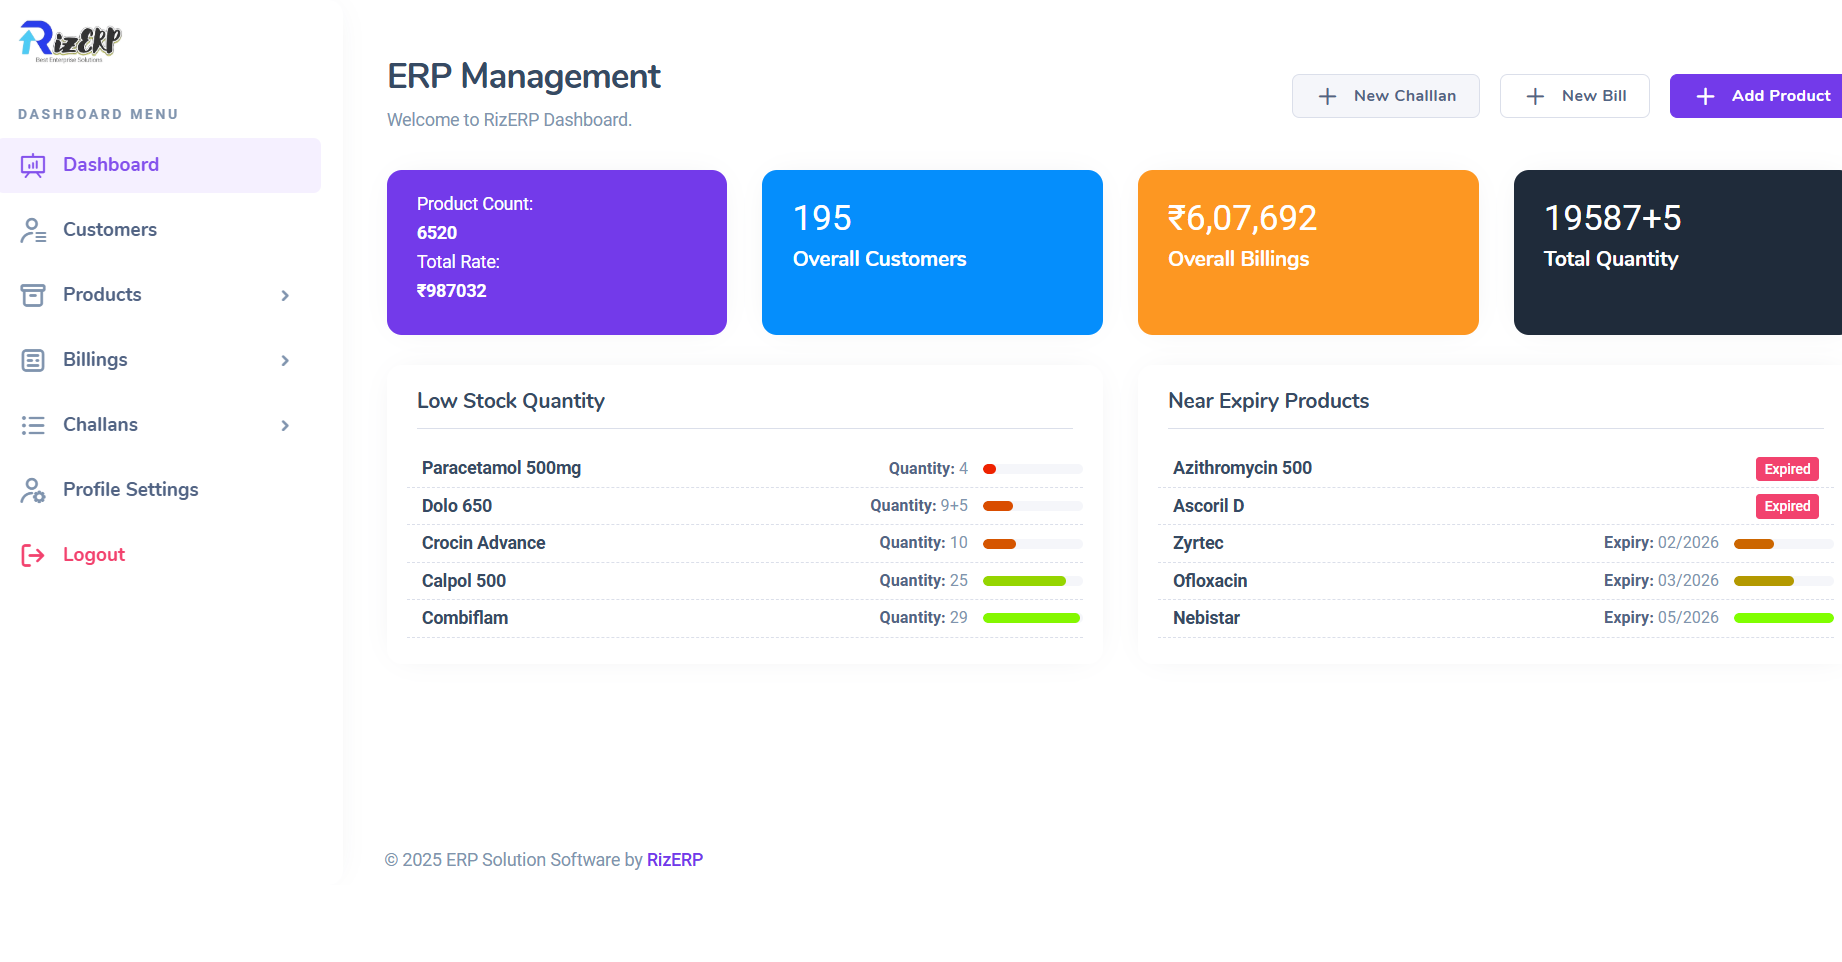
Task: Select the Overall Customers card
Action: coord(932,252)
